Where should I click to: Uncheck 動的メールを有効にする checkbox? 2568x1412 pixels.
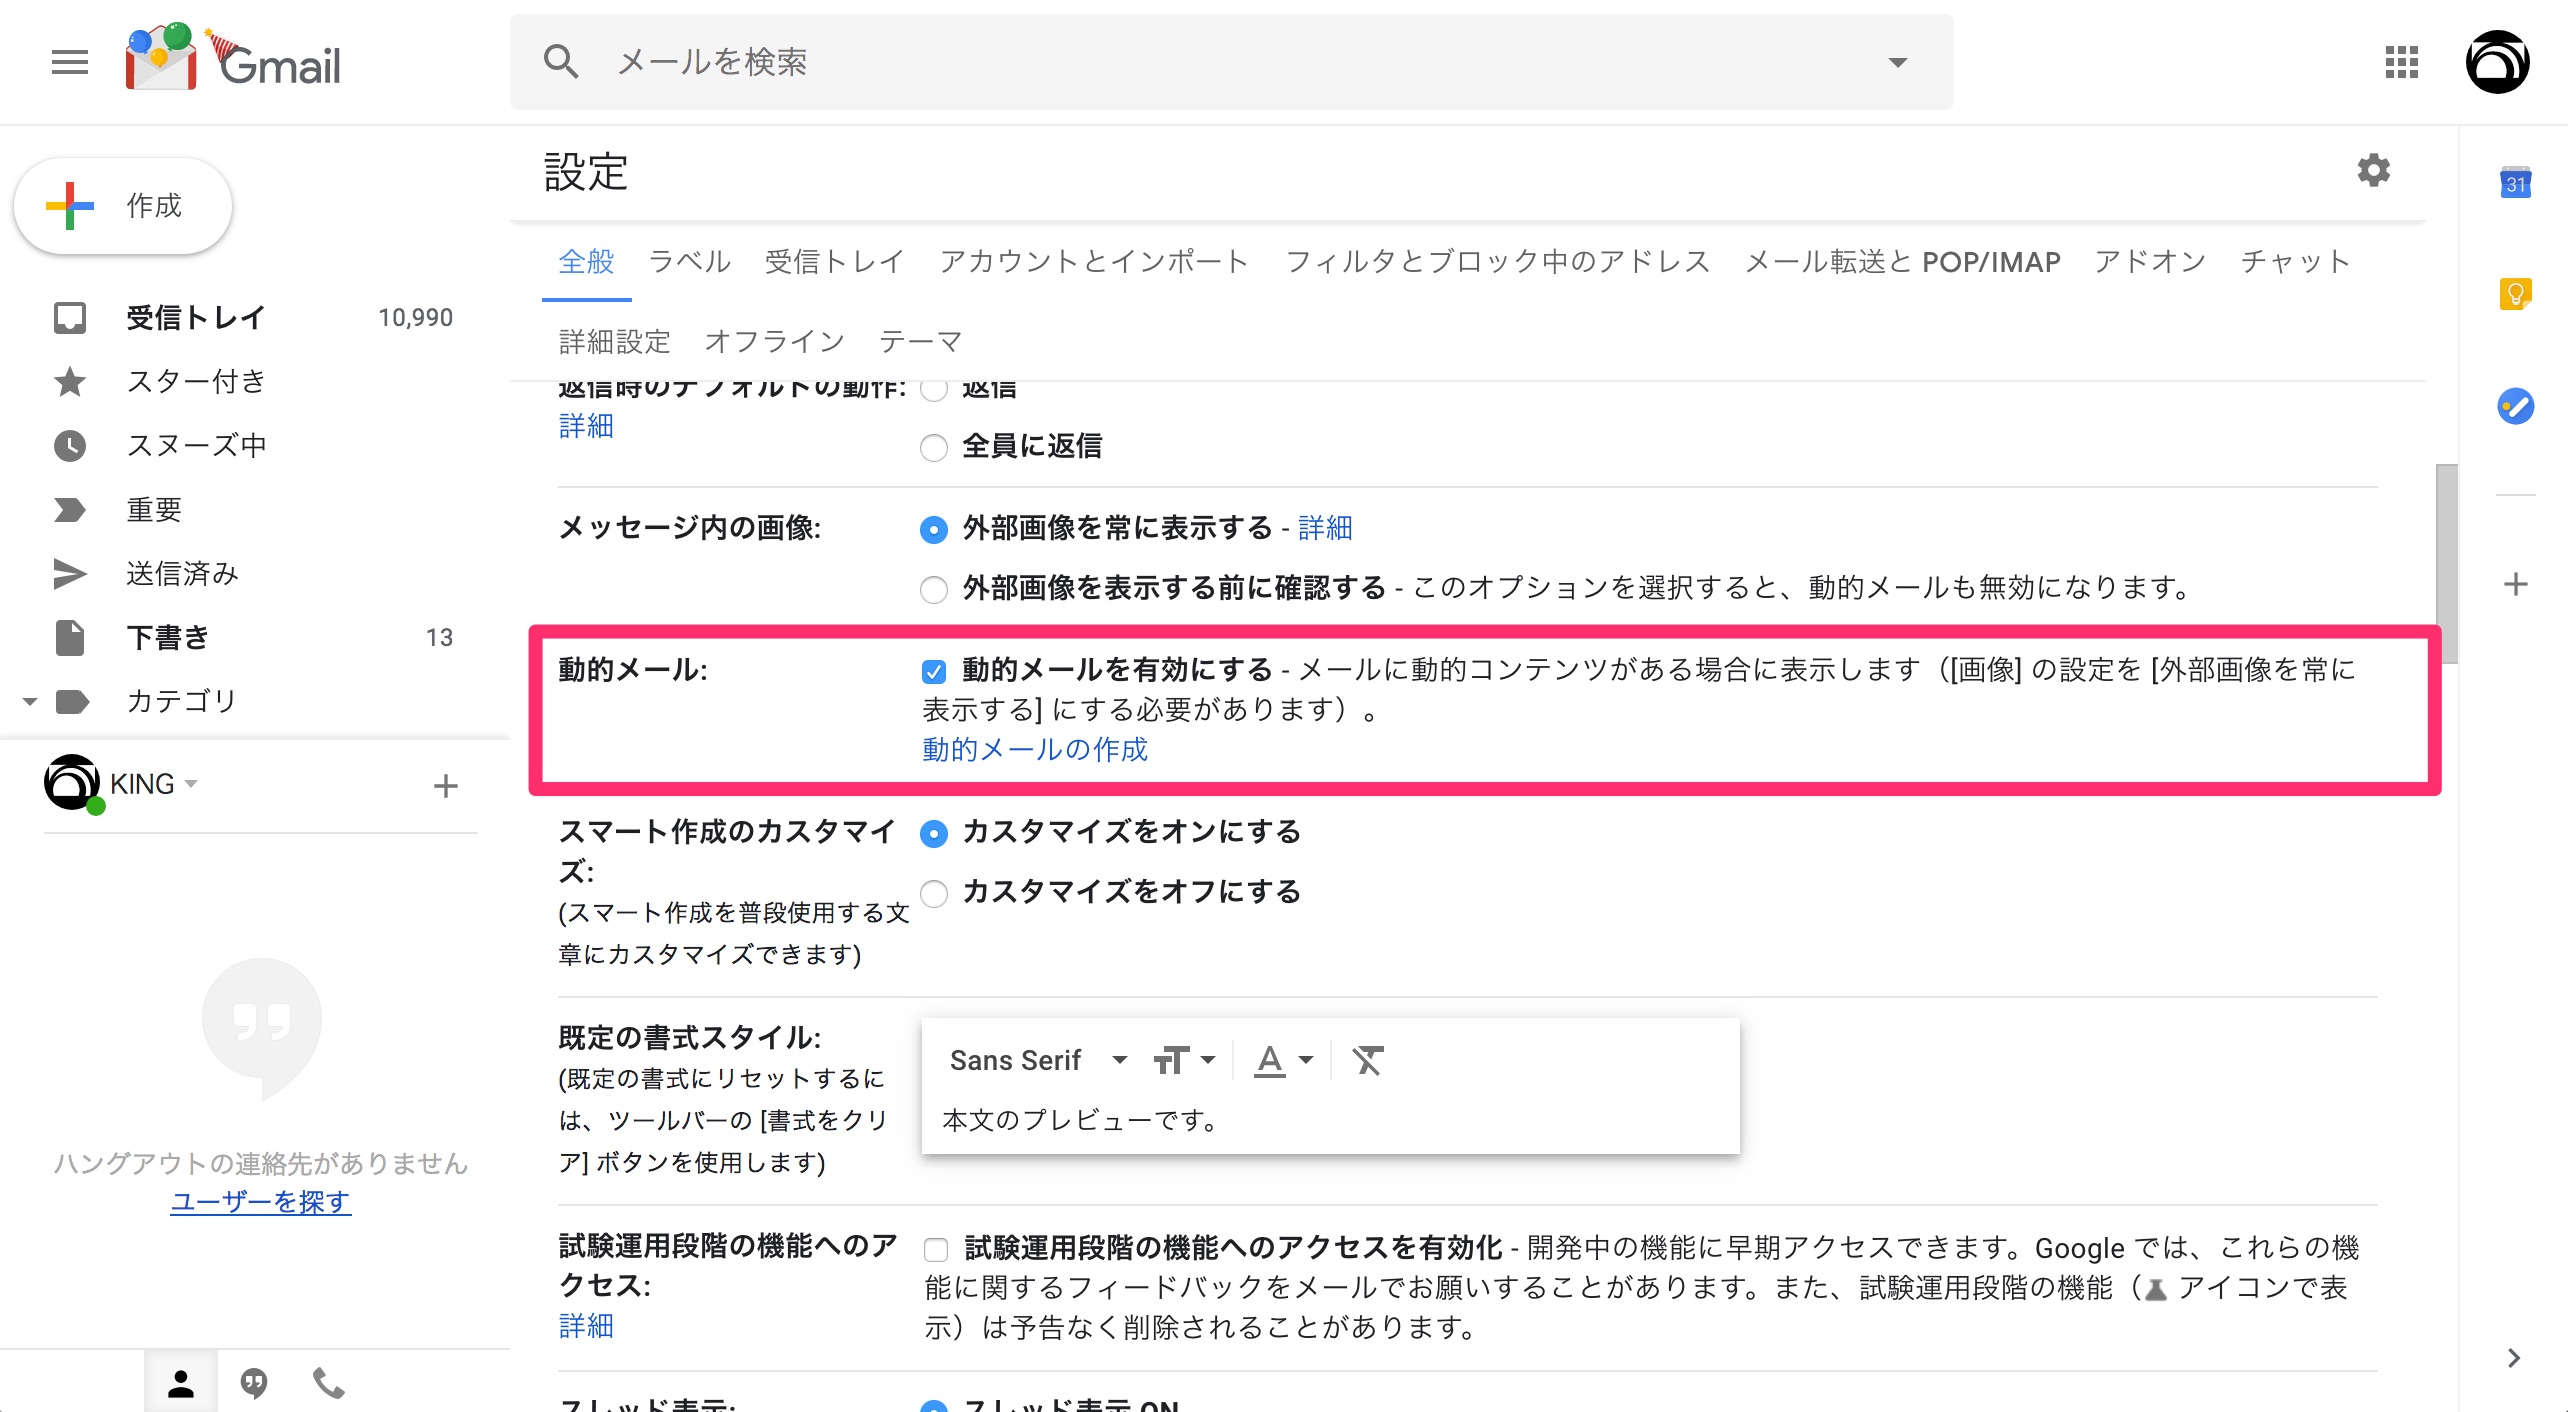[933, 672]
